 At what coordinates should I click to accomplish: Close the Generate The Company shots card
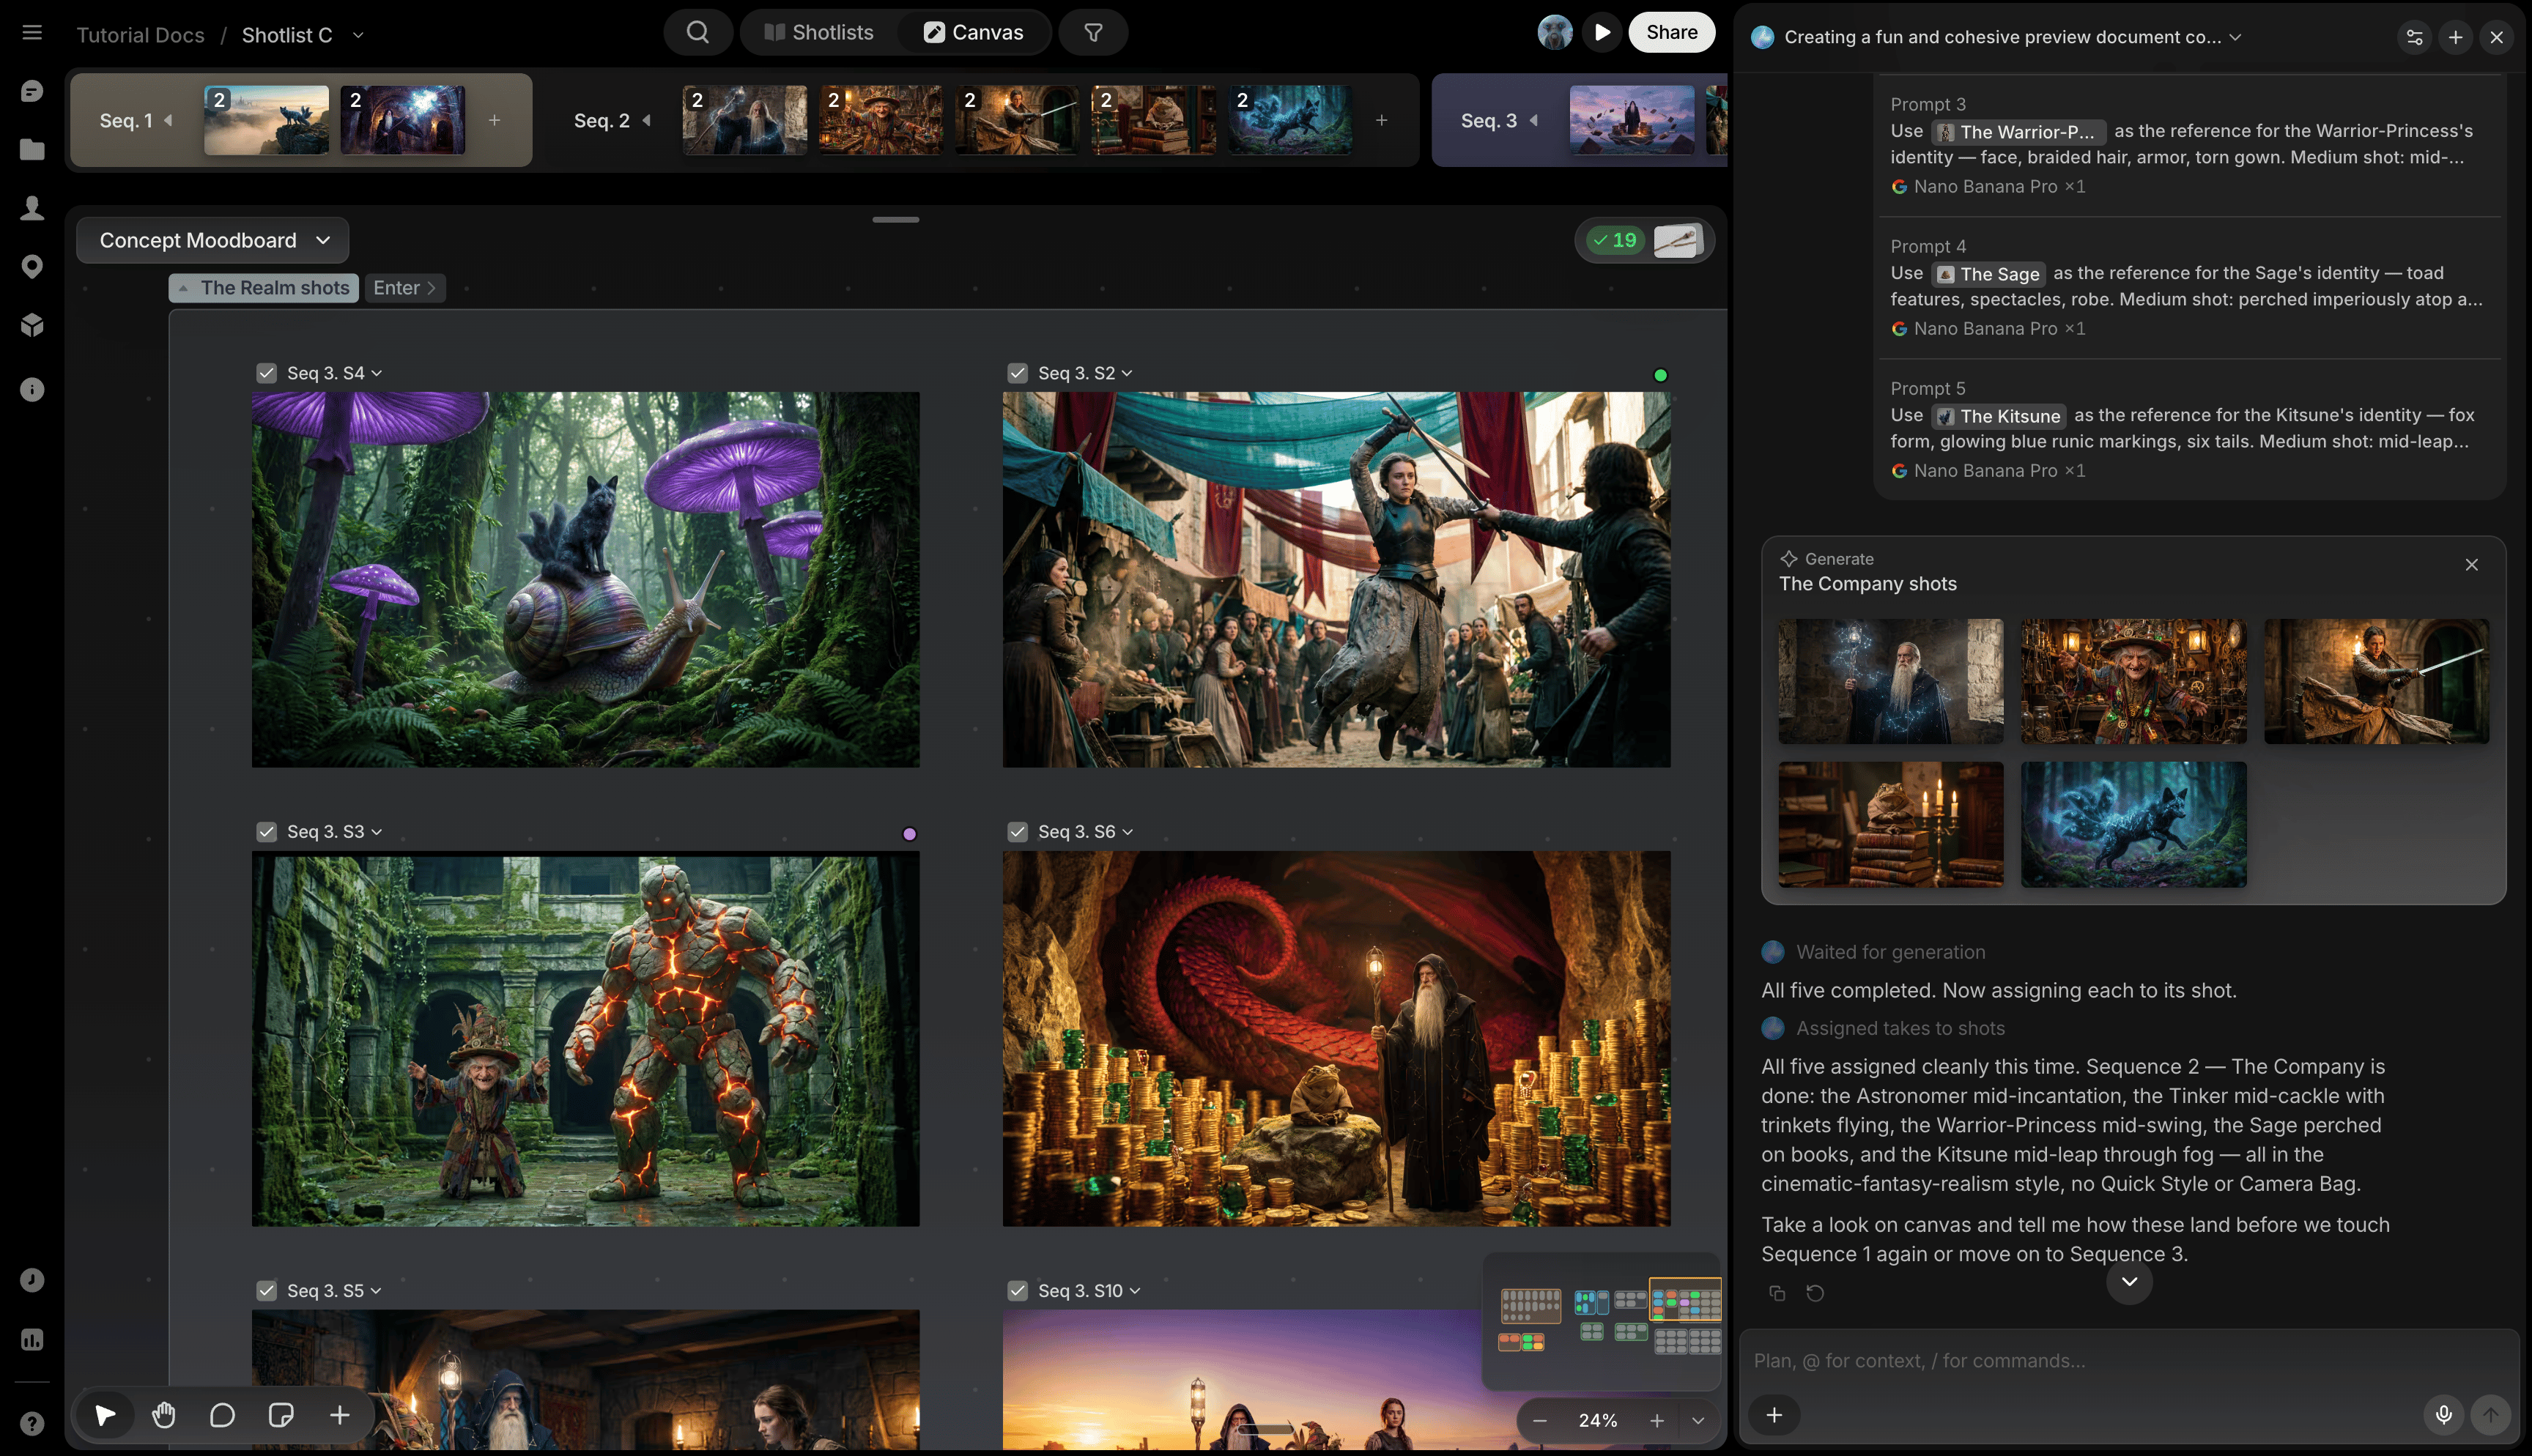coord(2471,565)
